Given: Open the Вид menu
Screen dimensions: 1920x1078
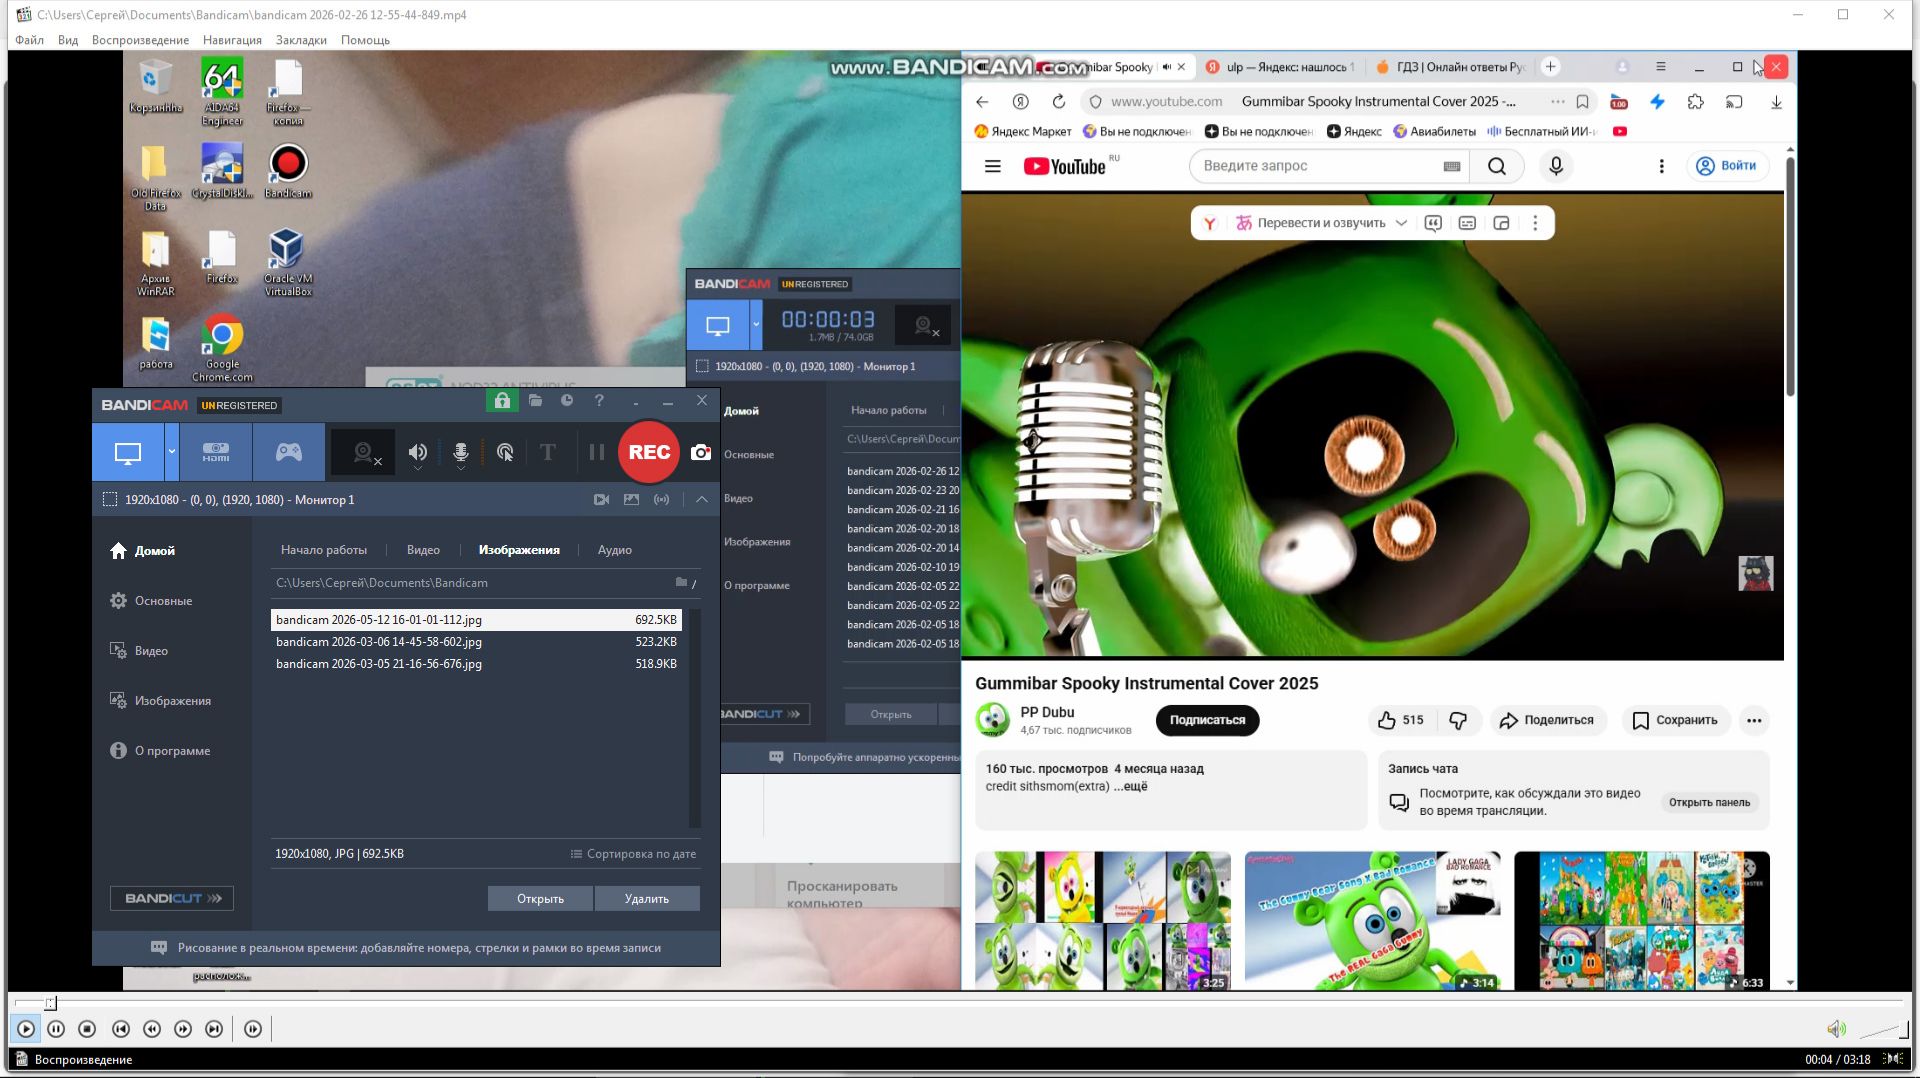Looking at the screenshot, I should (68, 40).
